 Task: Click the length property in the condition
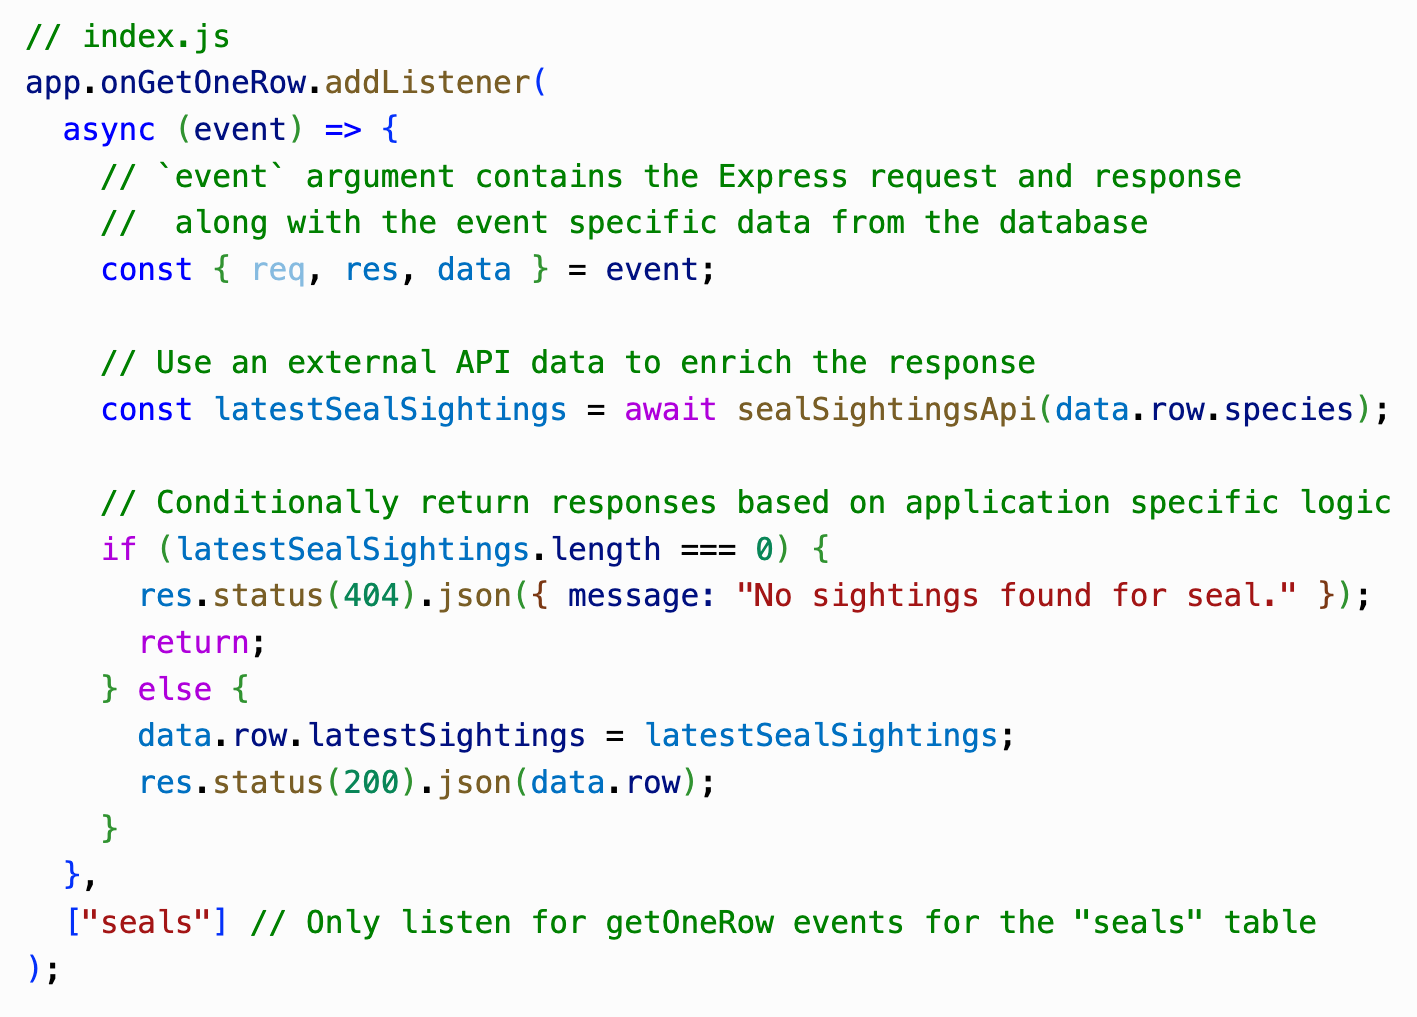point(605,549)
